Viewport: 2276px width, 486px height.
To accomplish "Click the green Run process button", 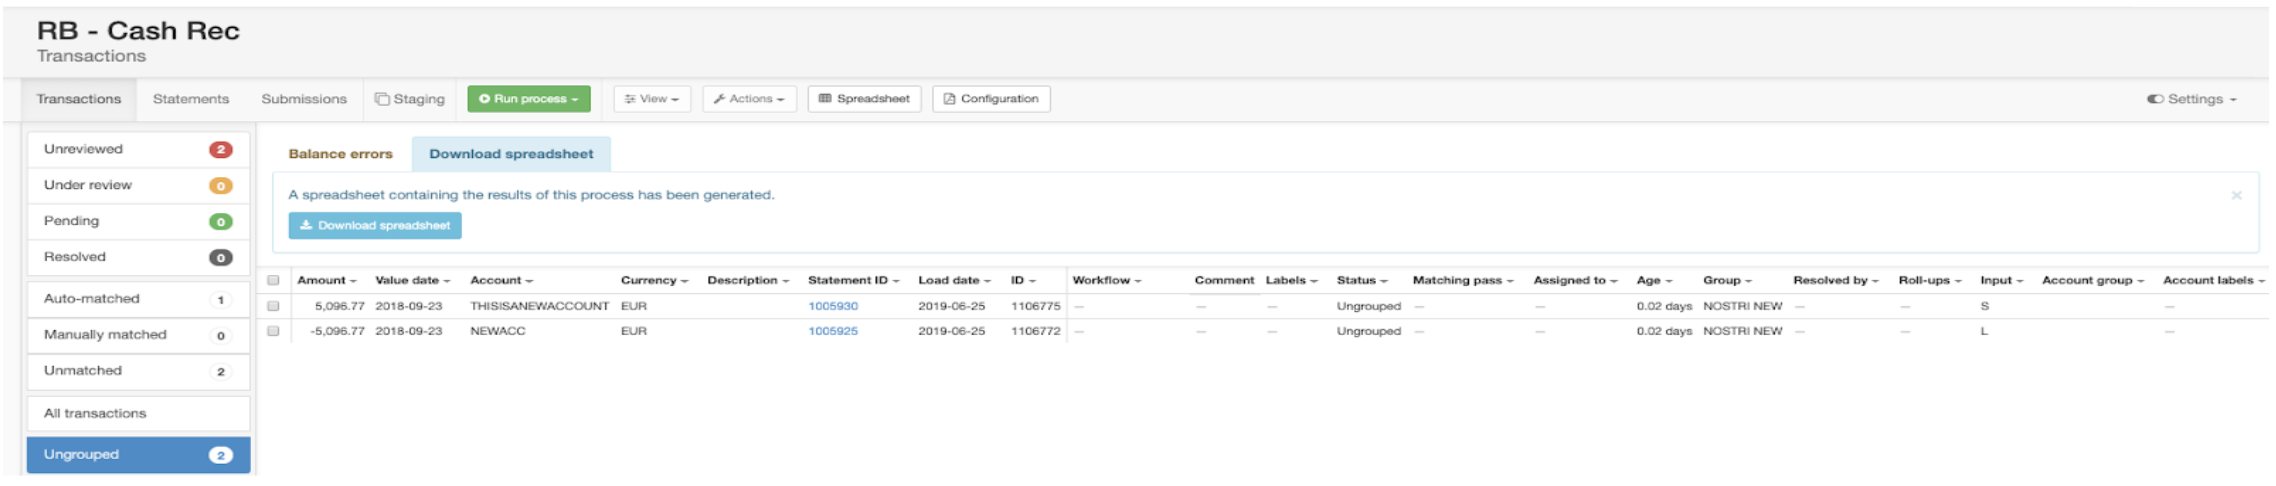I will (529, 99).
